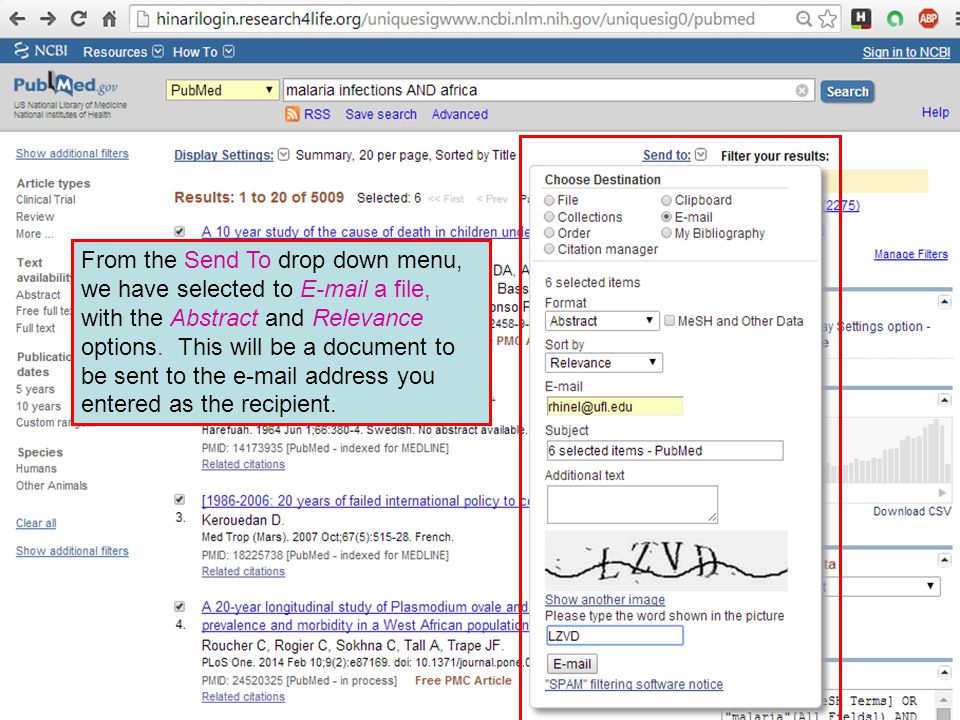Select the E-mail destination radio button
The width and height of the screenshot is (960, 720).
666,217
